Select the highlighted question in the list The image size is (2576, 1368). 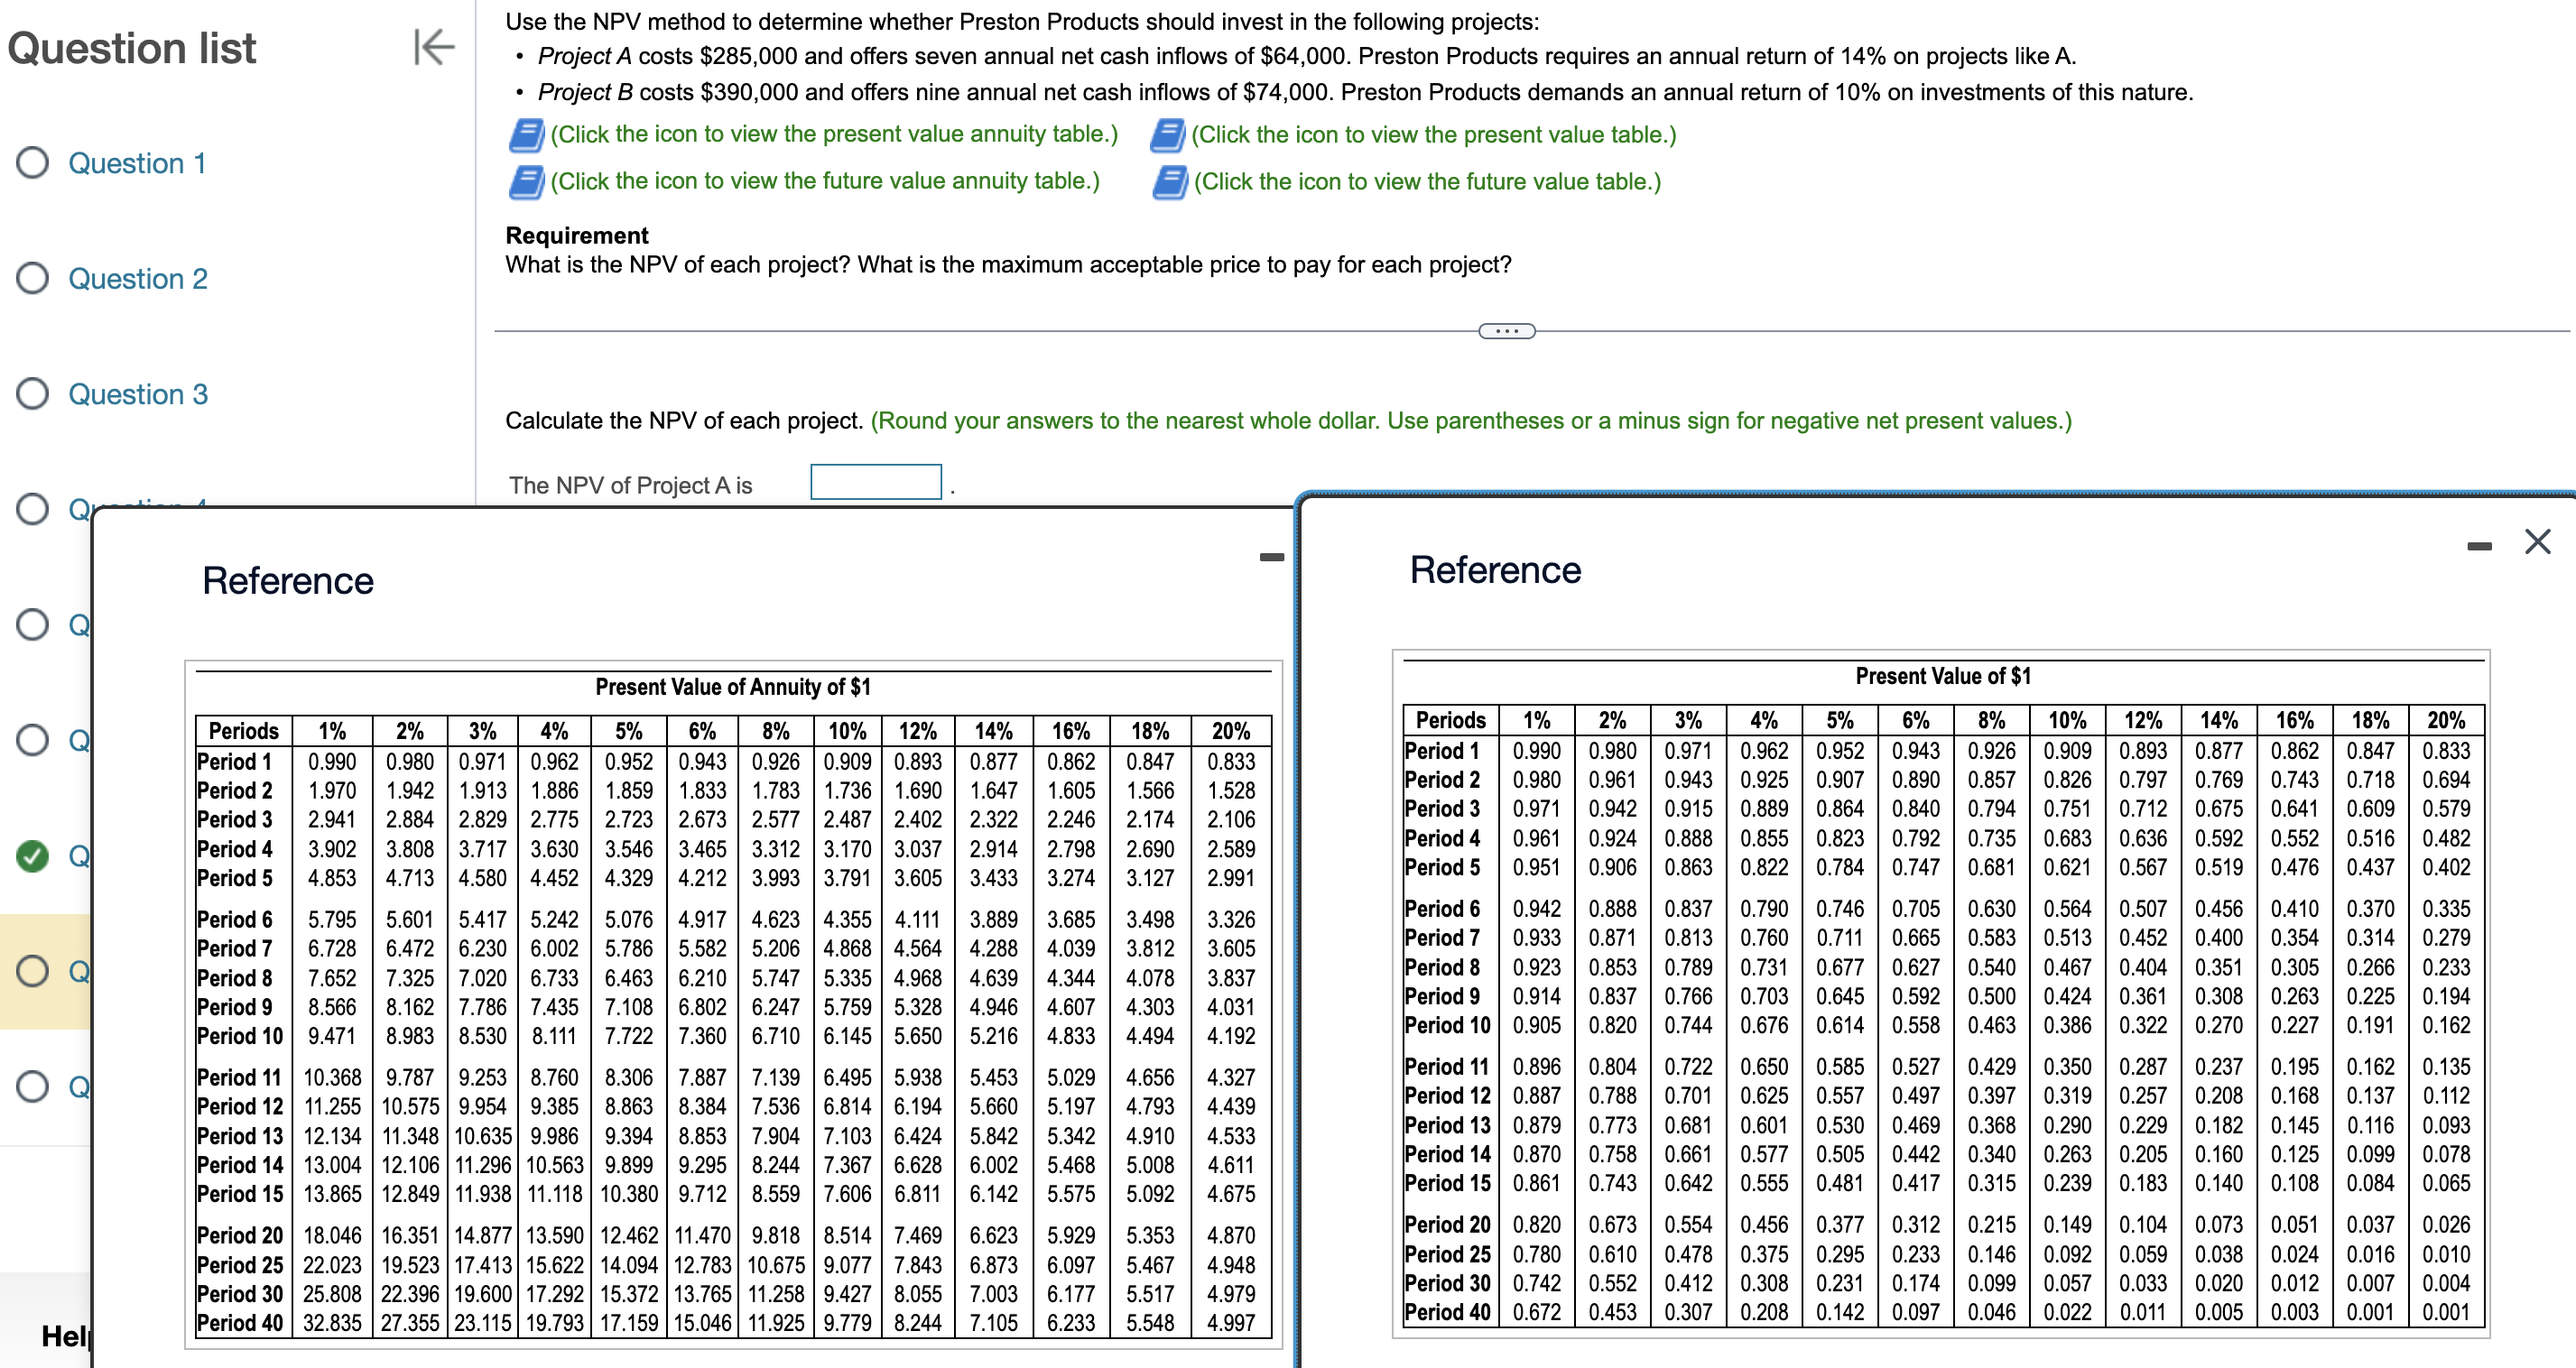[33, 970]
